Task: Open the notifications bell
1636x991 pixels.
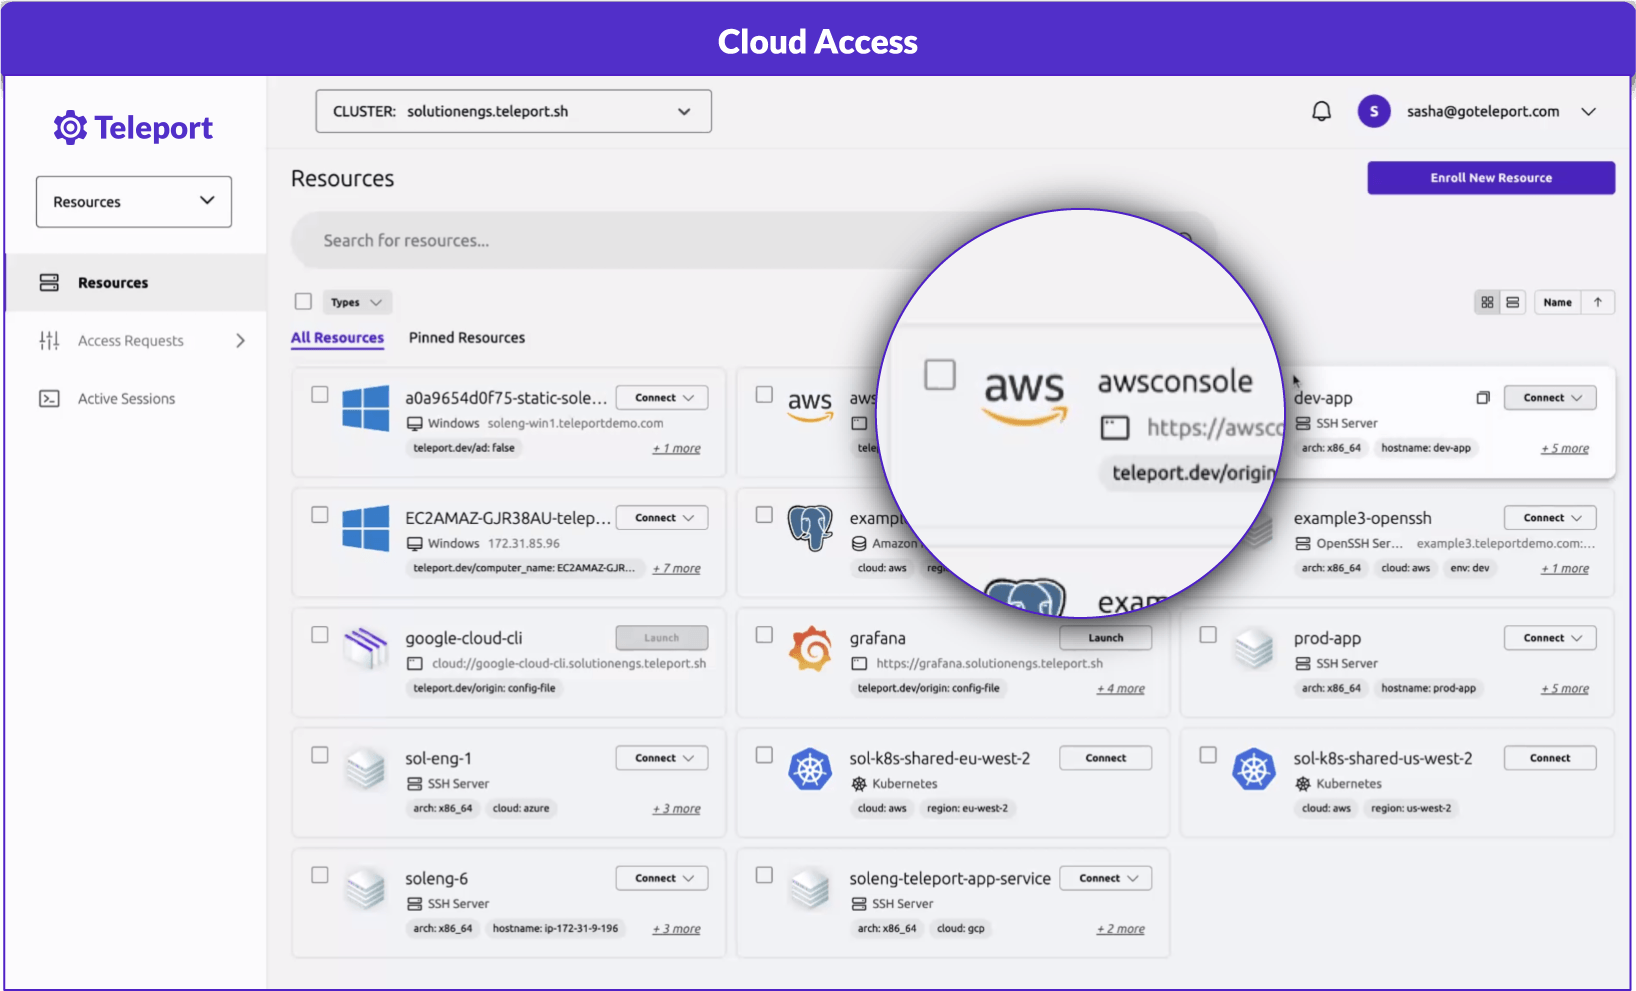Action: pyautogui.click(x=1321, y=111)
